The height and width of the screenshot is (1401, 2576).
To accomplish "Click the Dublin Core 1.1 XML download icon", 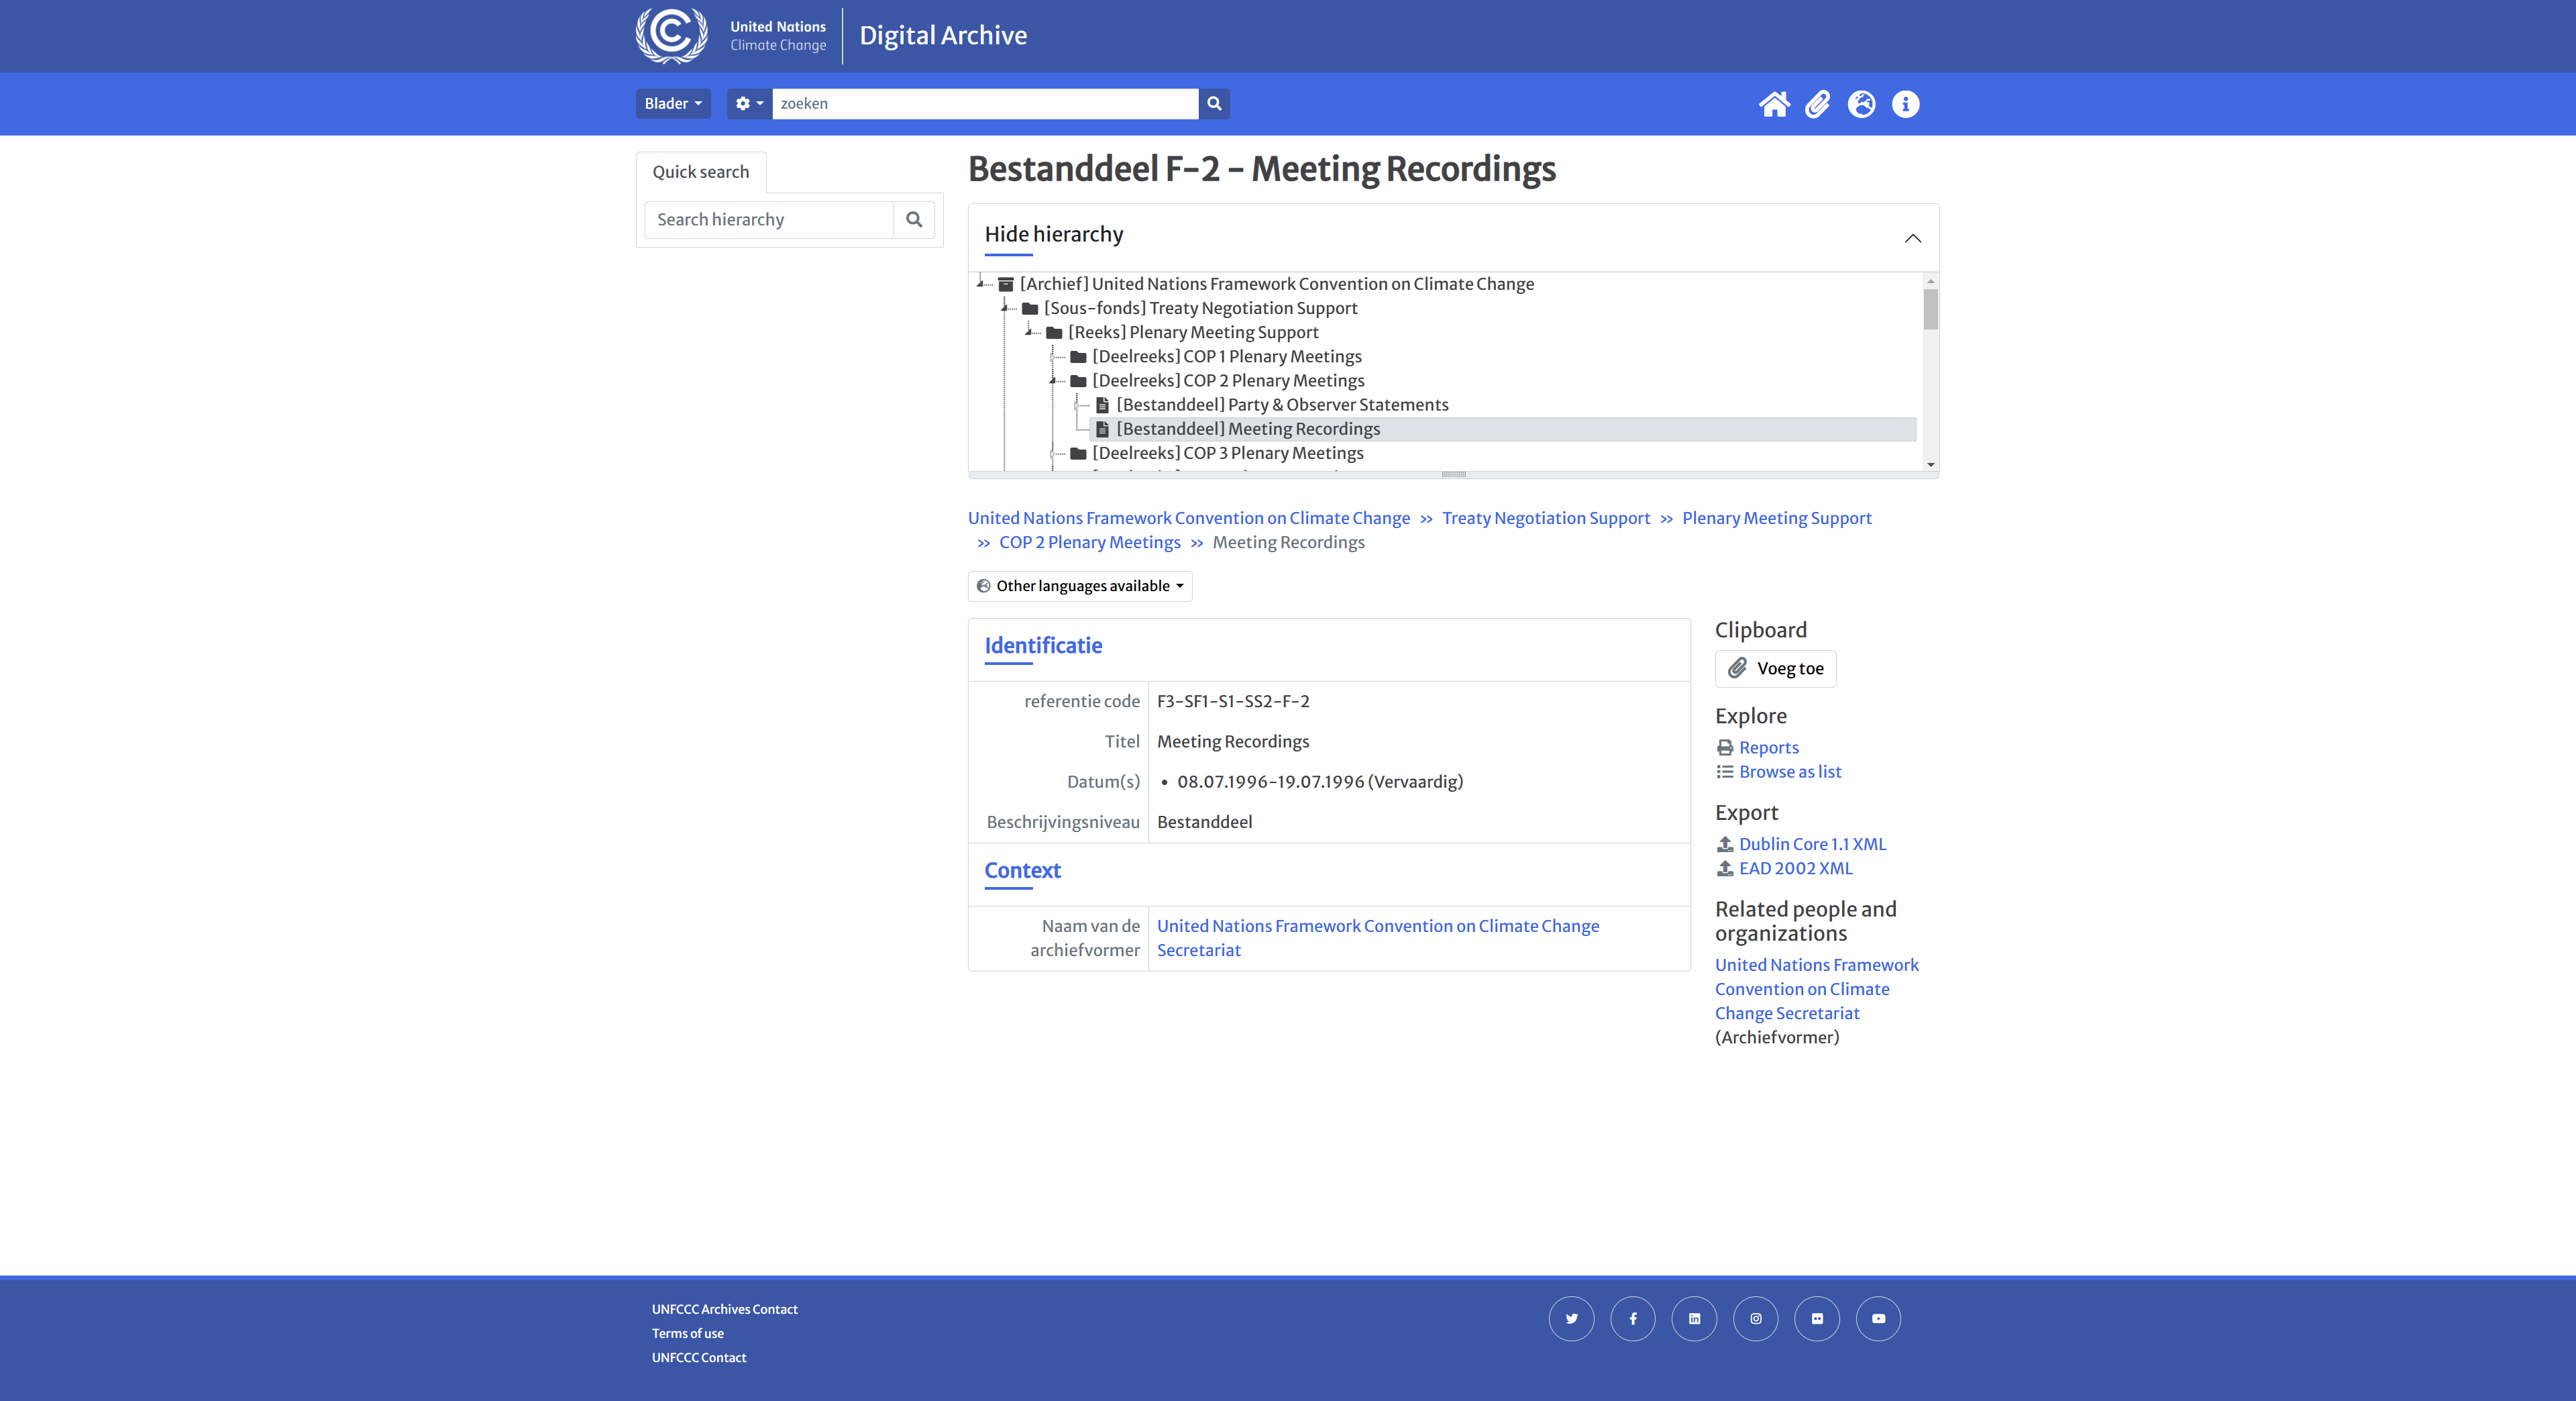I will point(1724,843).
